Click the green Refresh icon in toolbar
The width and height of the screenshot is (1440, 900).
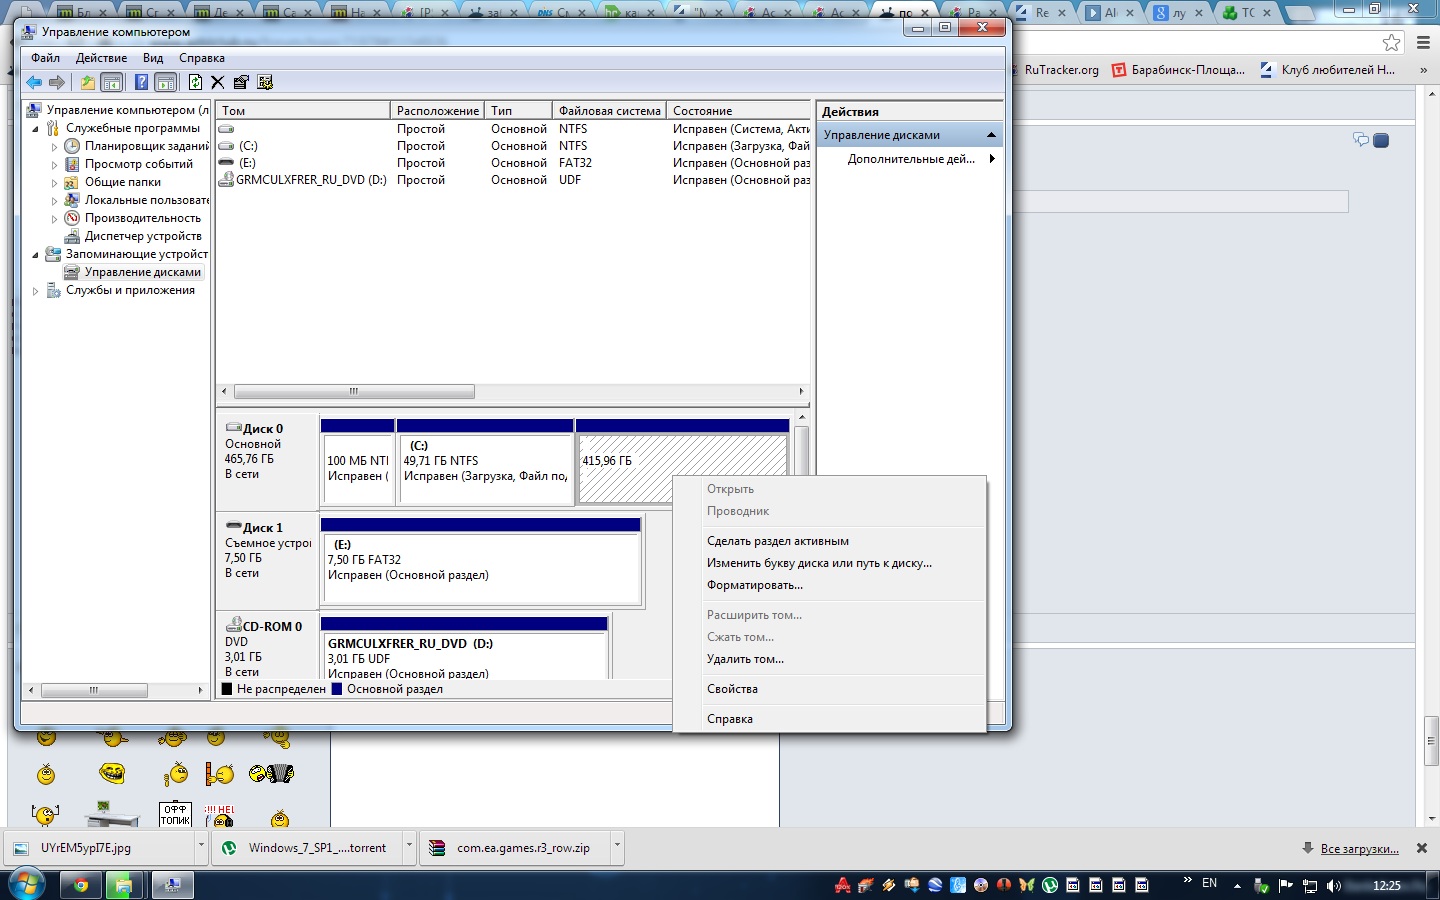[x=195, y=82]
